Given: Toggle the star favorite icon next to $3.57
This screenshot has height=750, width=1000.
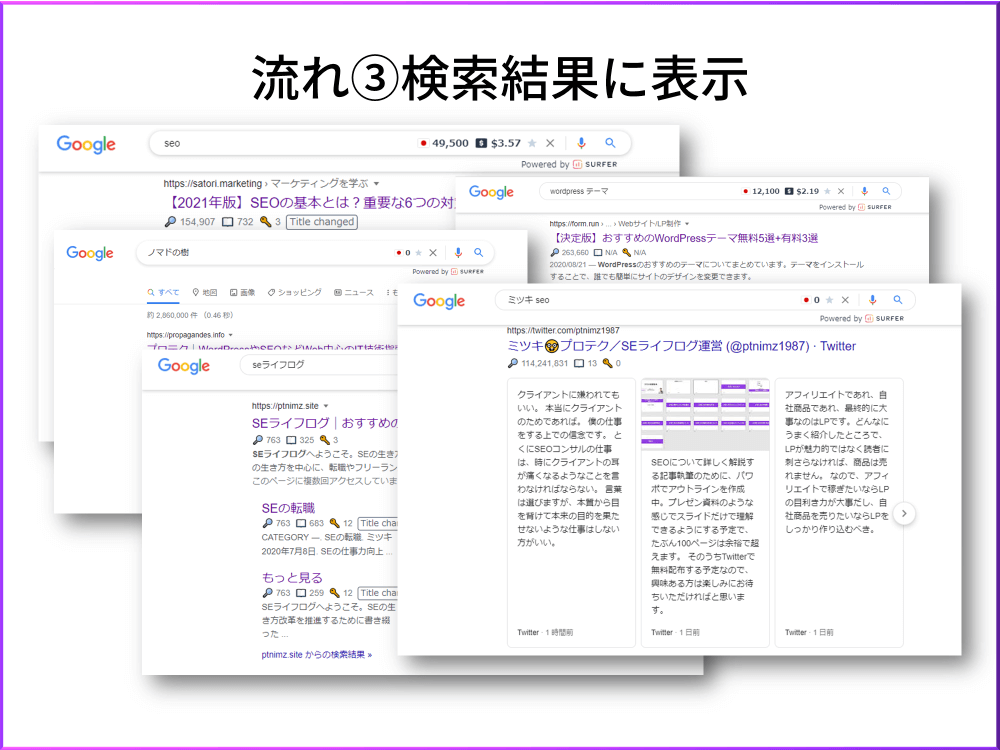Looking at the screenshot, I should (532, 143).
